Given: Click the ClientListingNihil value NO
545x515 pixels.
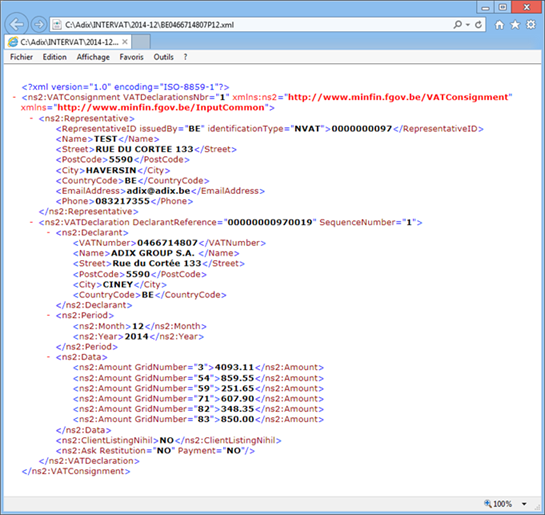Looking at the screenshot, I should pyautogui.click(x=166, y=440).
